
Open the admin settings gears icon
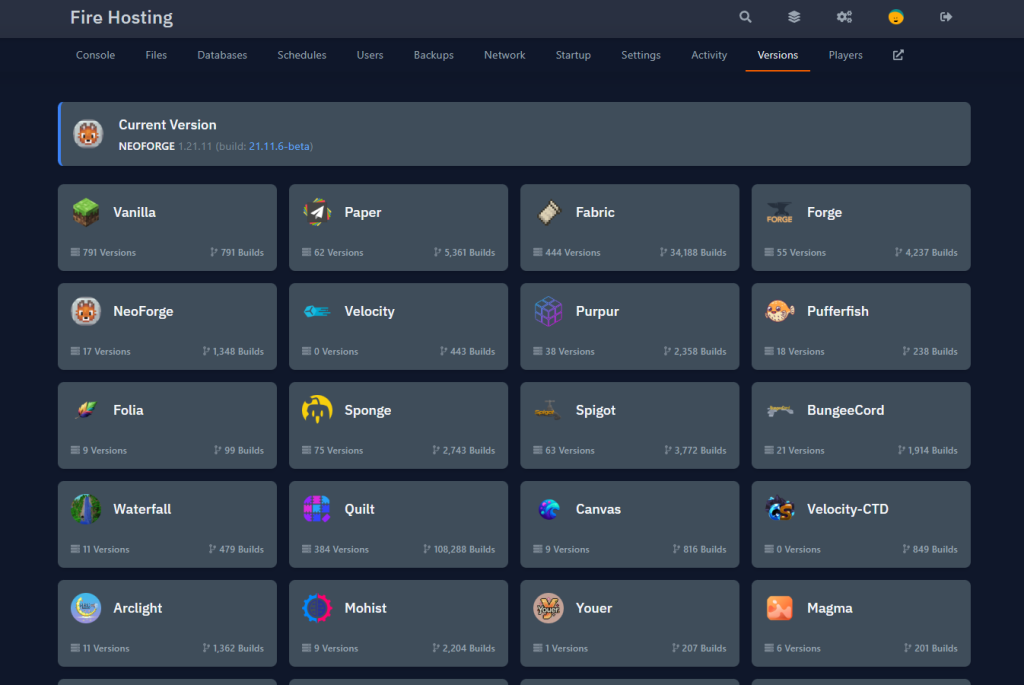[x=844, y=17]
